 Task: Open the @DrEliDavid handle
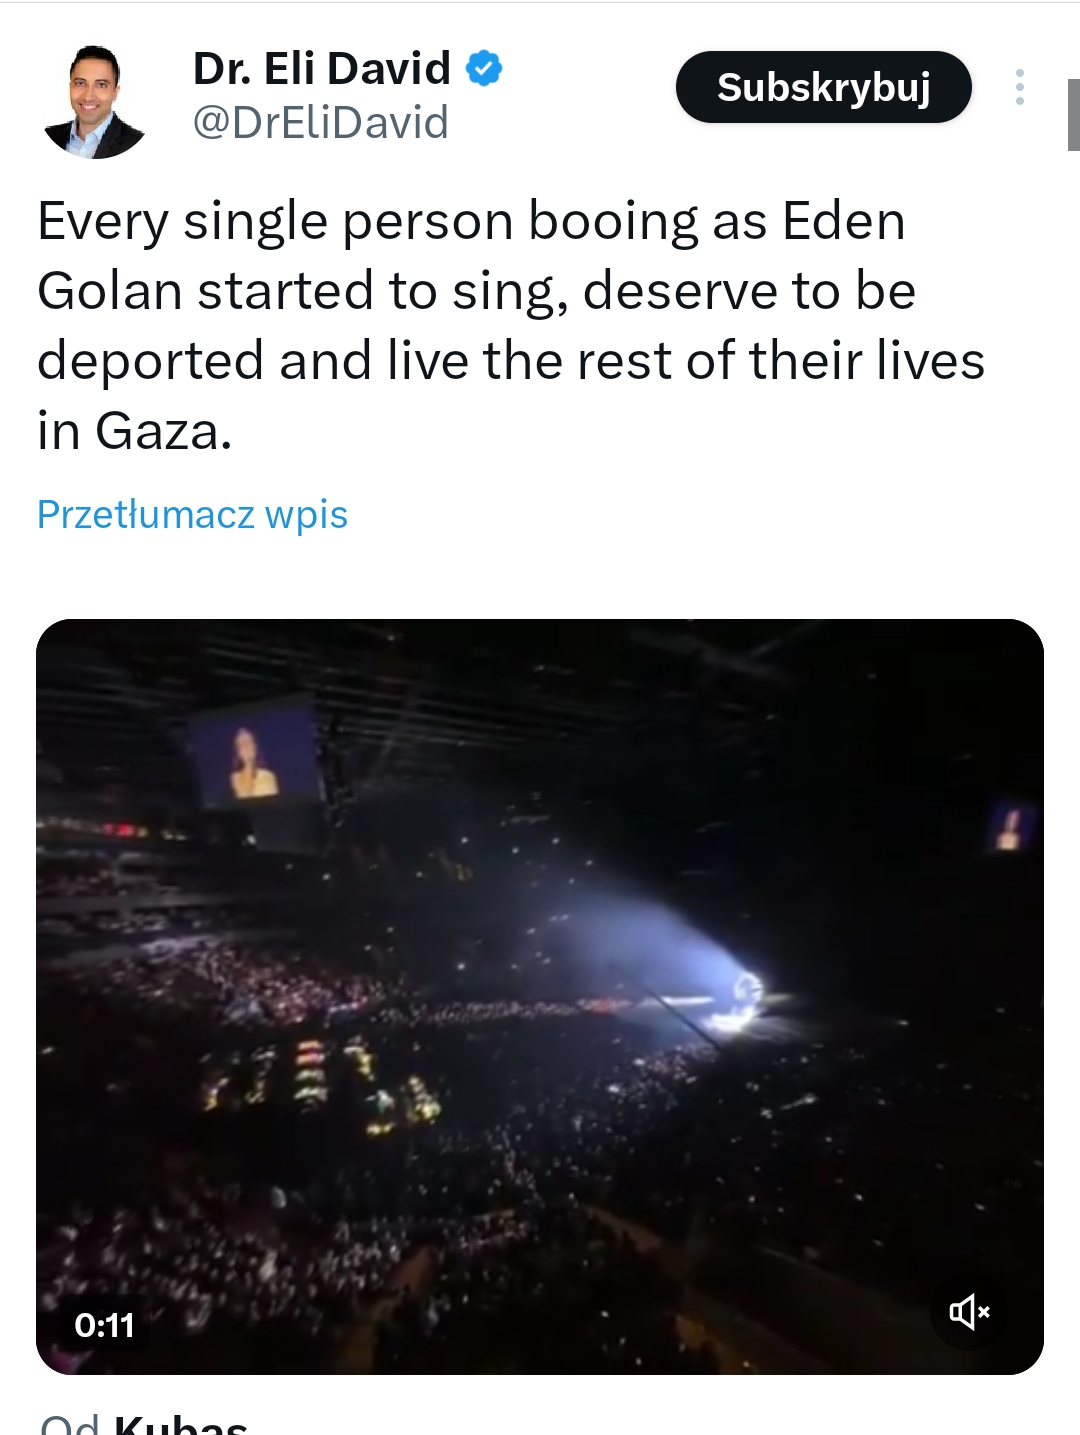pyautogui.click(x=320, y=123)
